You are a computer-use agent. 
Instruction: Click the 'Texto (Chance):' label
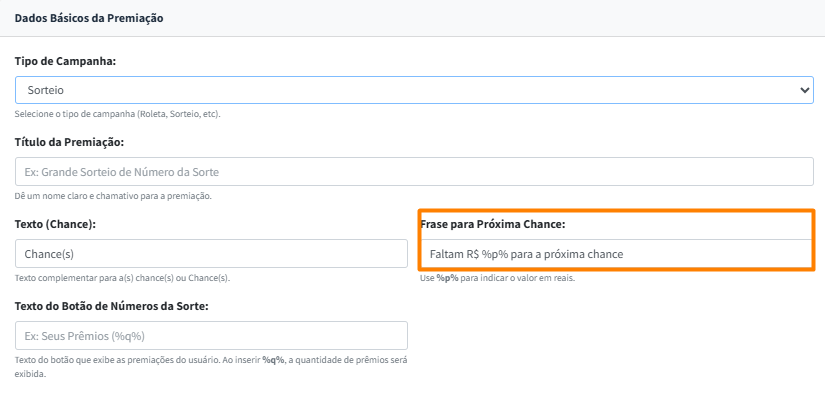point(55,224)
